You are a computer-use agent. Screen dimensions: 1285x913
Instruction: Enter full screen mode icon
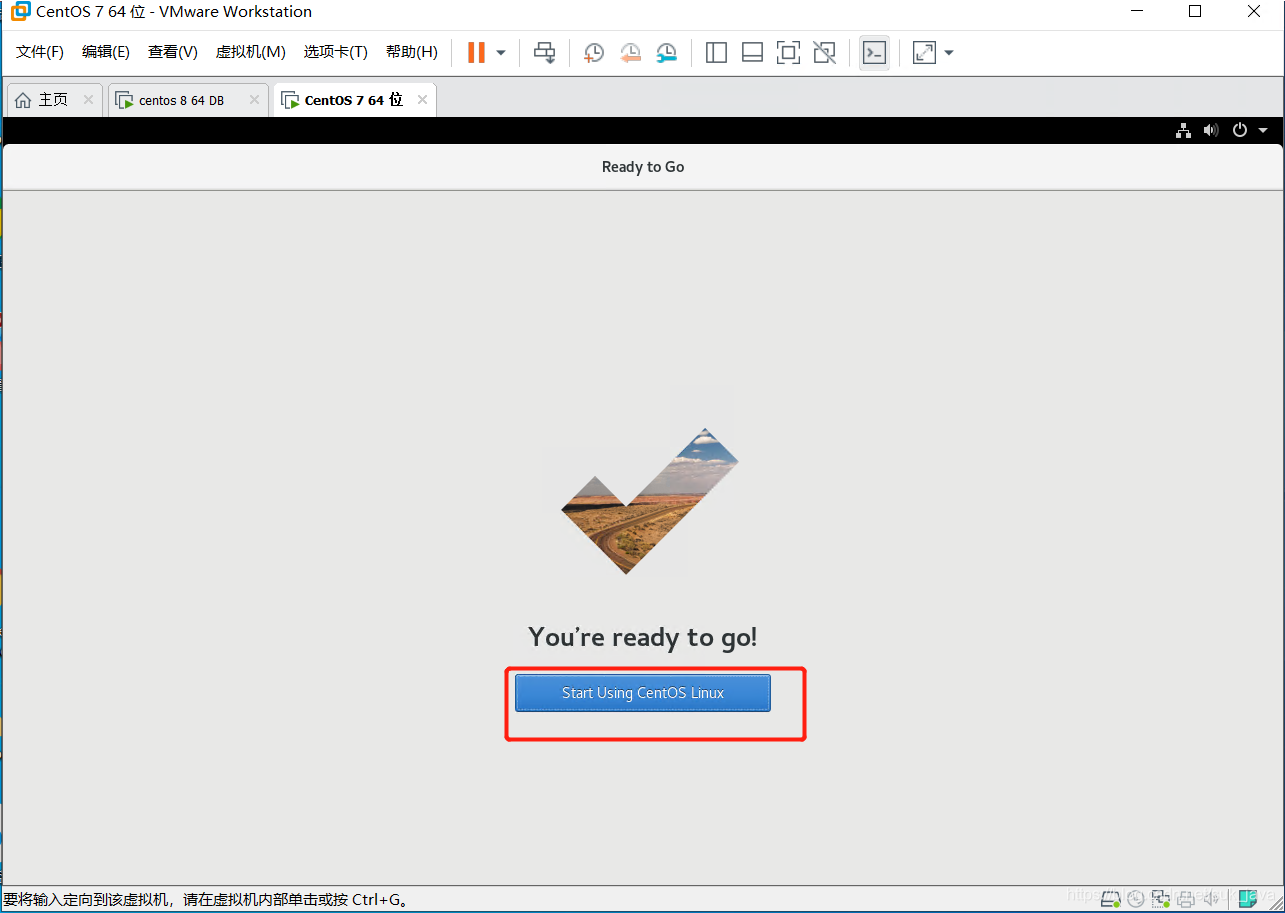coord(788,53)
